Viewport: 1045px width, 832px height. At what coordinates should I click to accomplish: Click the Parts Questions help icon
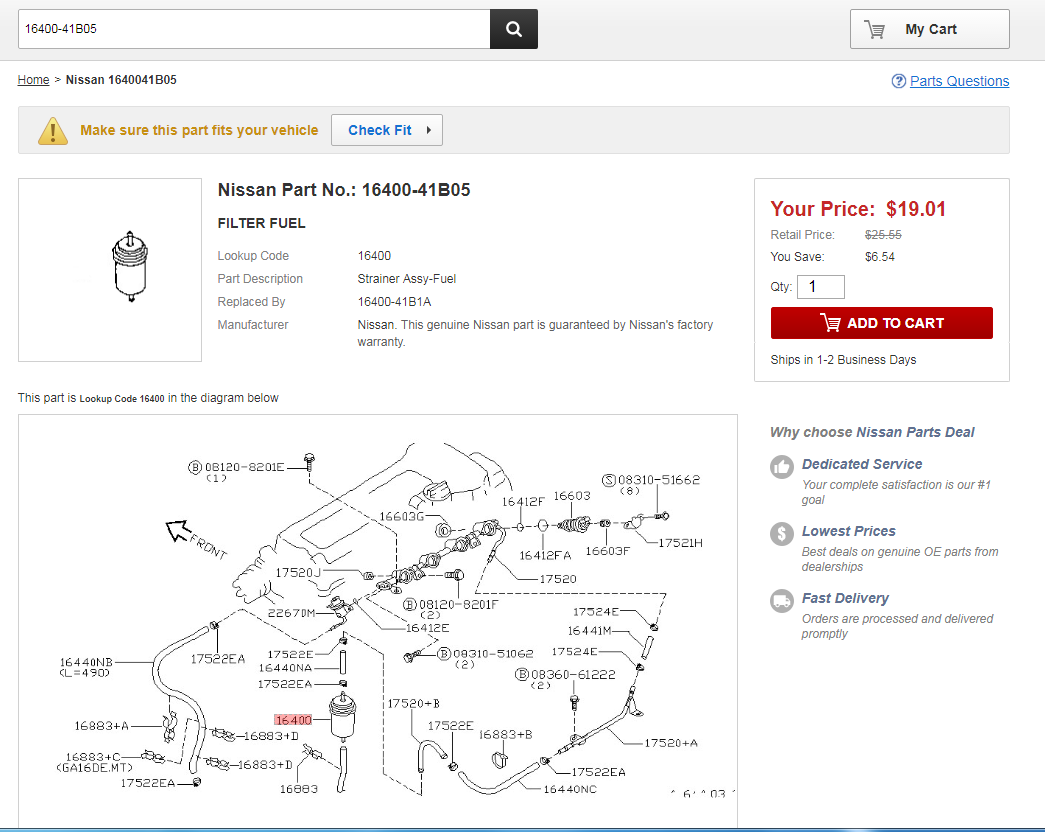point(899,81)
